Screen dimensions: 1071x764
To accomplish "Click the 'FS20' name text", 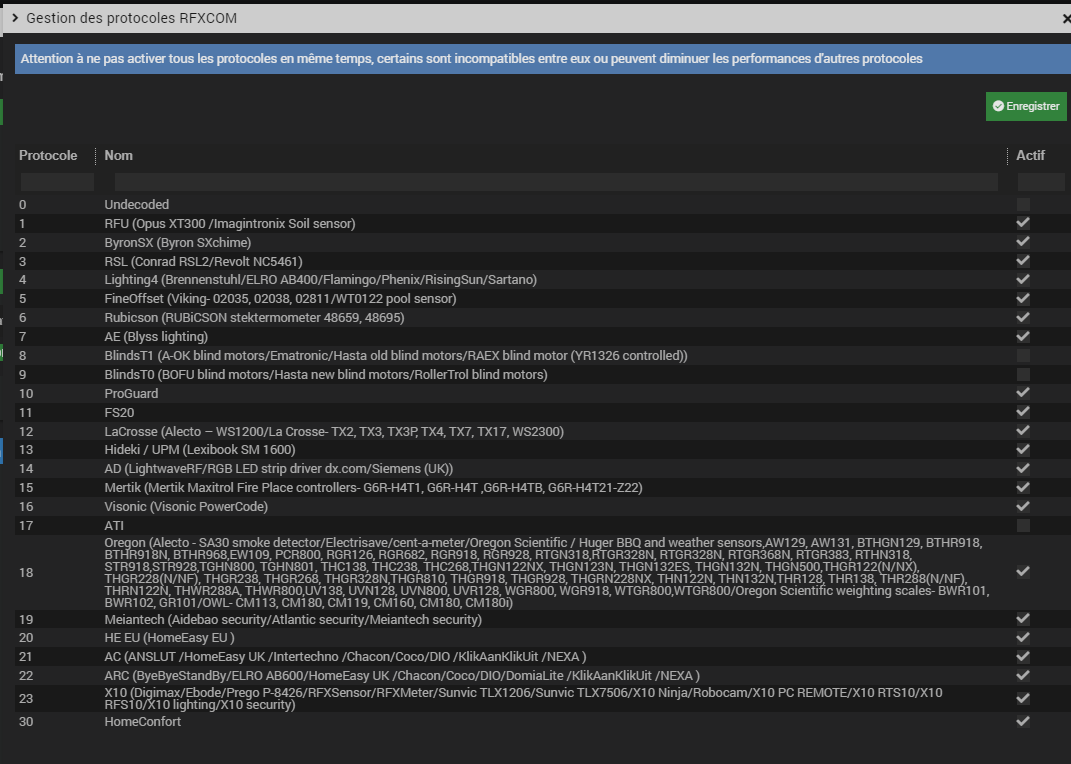I will click(119, 412).
